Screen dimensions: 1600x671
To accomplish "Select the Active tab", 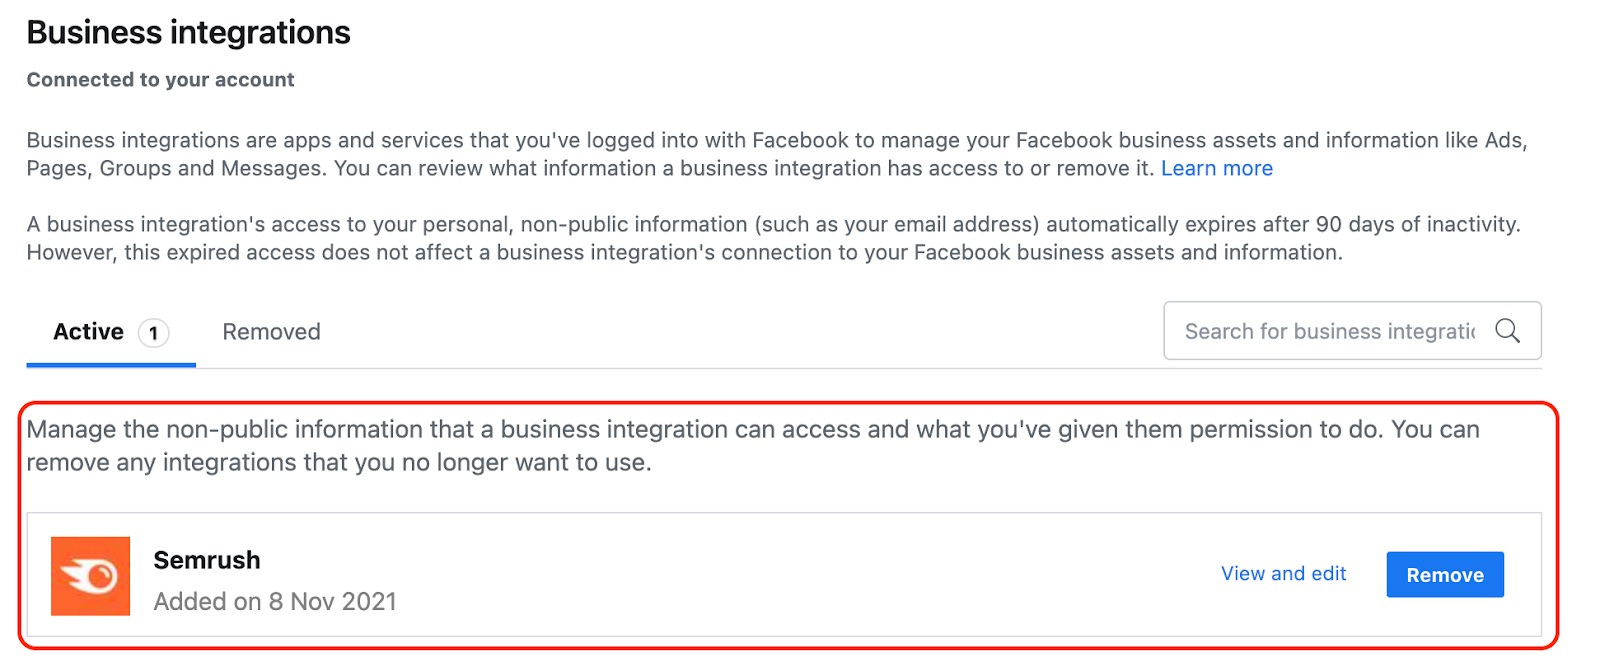I will (87, 331).
